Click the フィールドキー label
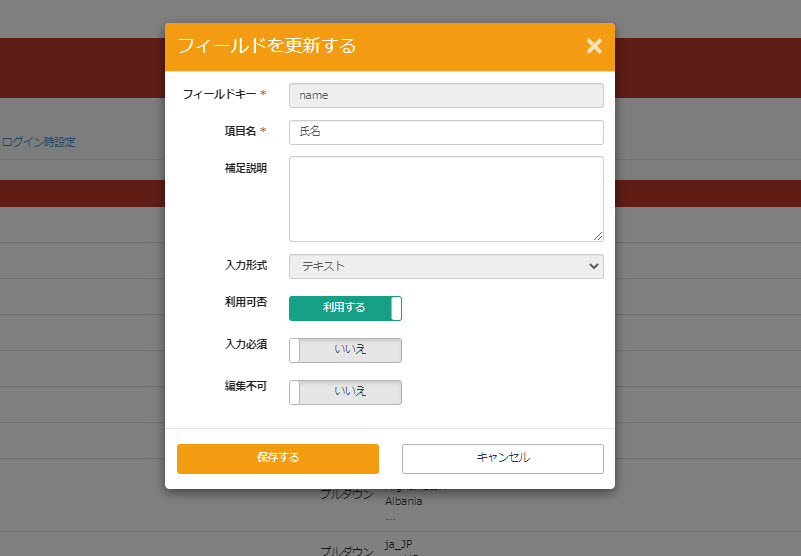The image size is (801, 556). (x=219, y=94)
